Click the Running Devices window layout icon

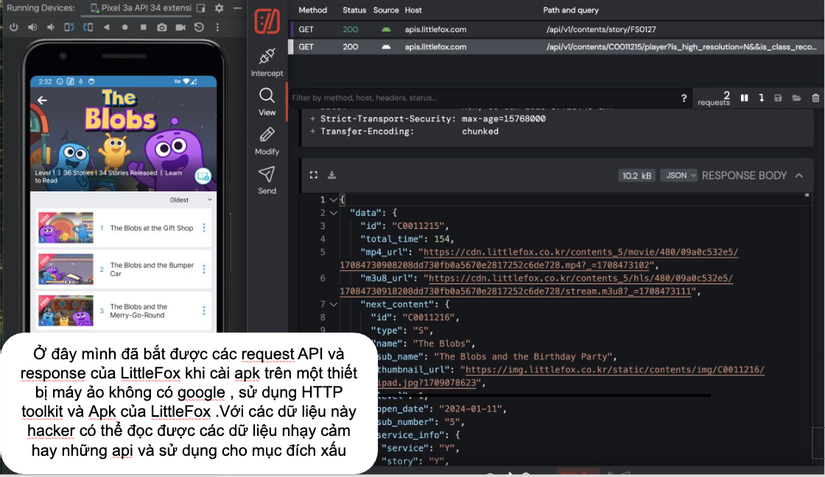tap(200, 8)
